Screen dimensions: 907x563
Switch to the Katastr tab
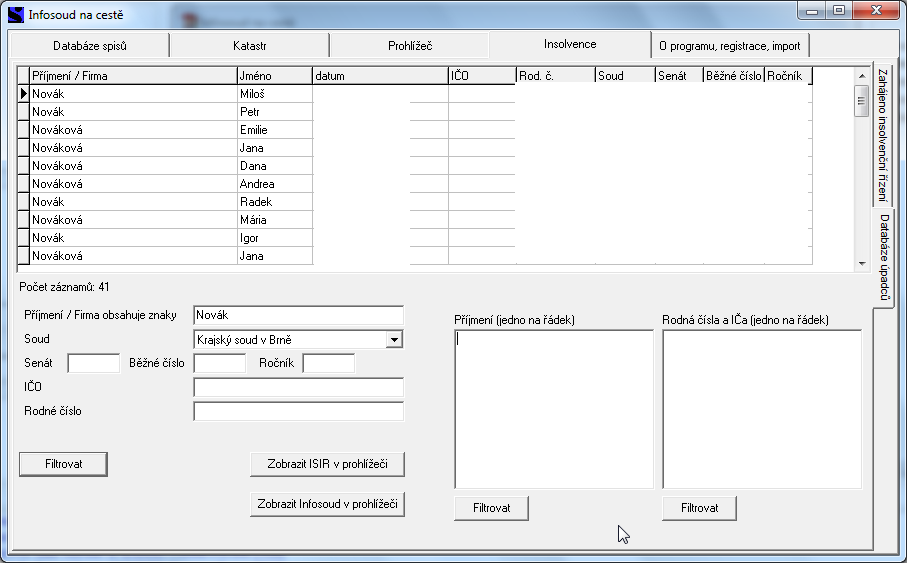click(249, 46)
